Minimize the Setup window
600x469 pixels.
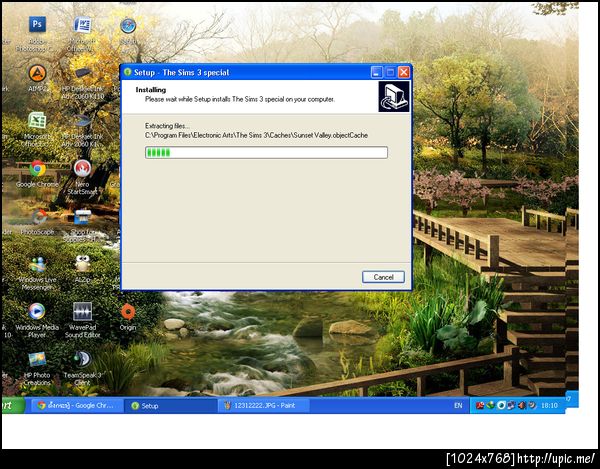377,72
